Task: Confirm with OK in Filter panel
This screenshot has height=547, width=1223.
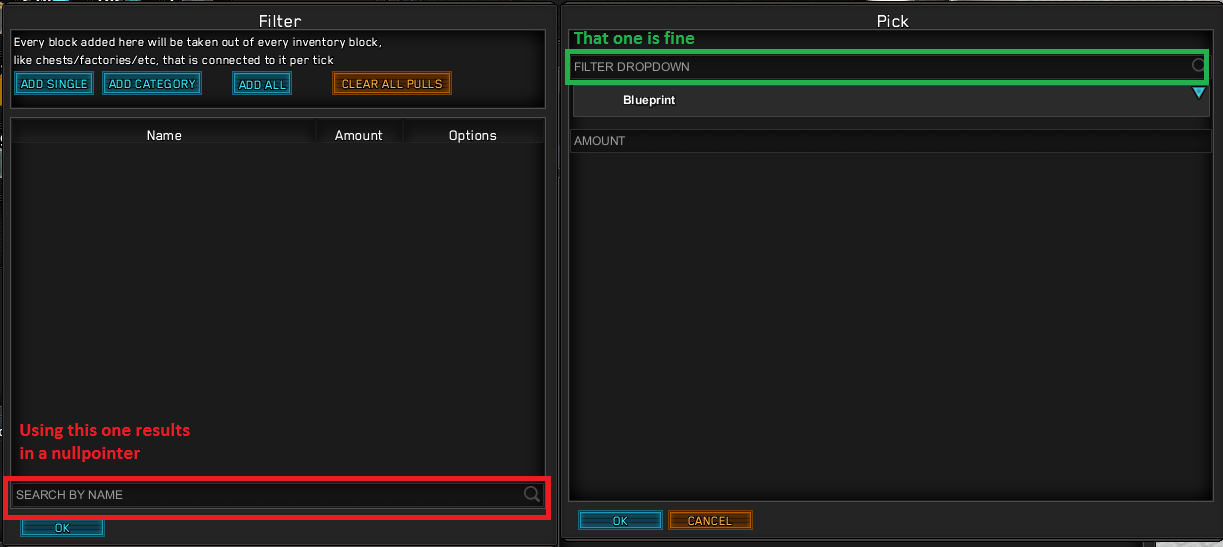Action: point(62,528)
